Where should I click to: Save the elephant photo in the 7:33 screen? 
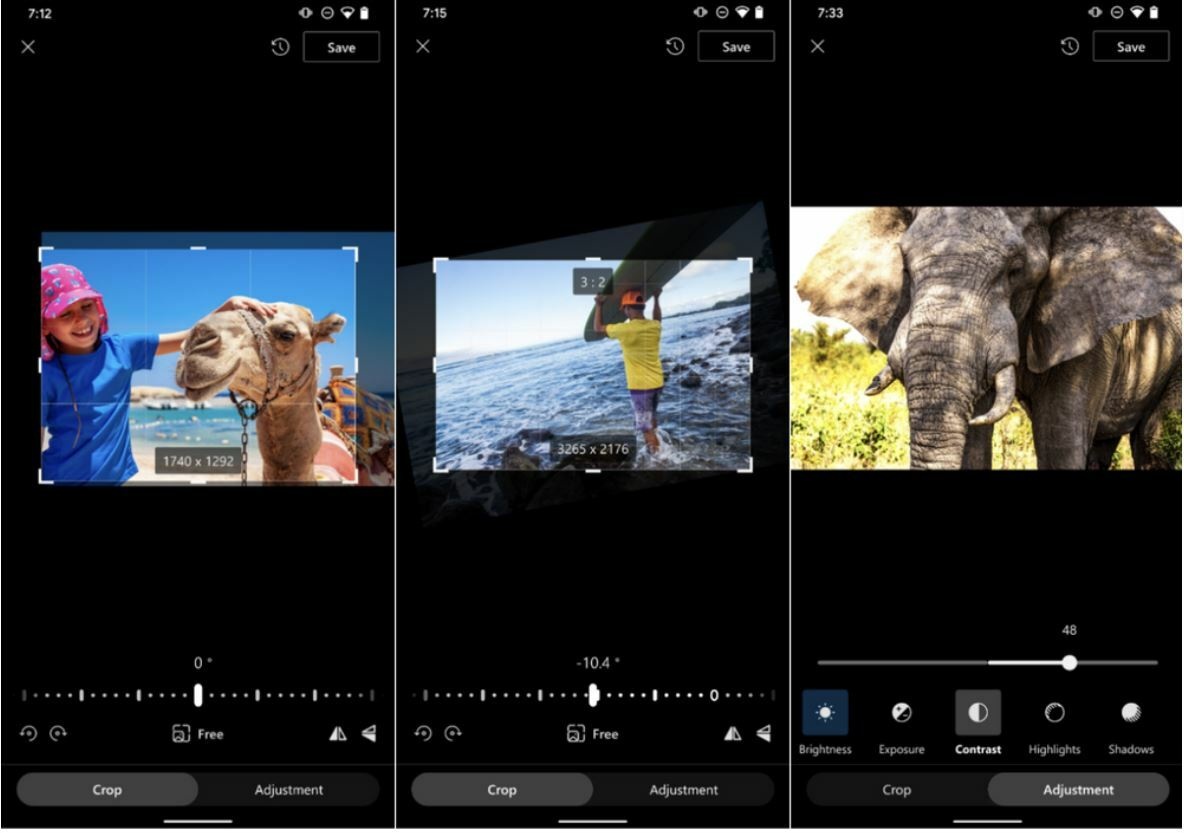[x=1131, y=46]
